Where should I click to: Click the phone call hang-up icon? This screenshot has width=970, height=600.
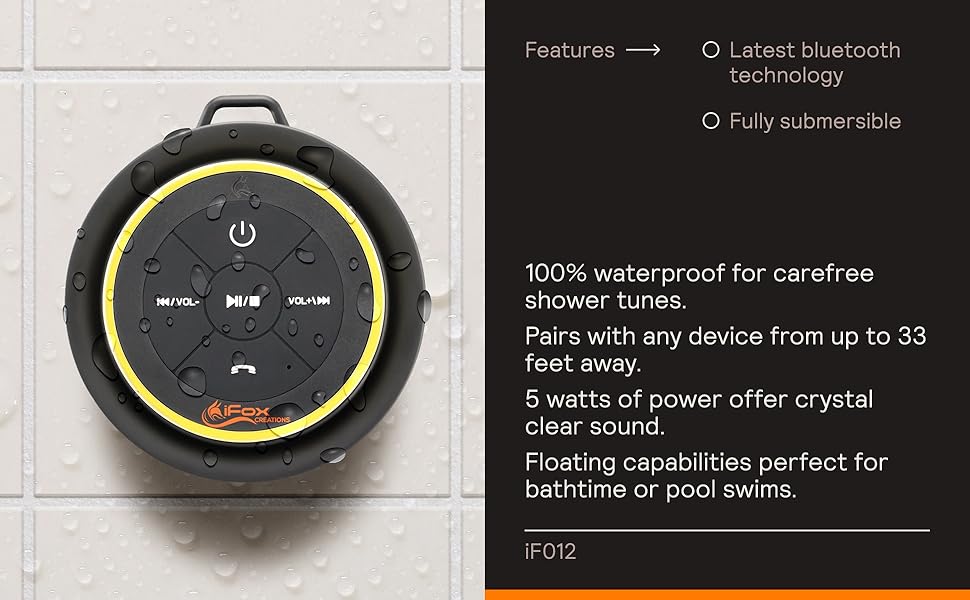tap(244, 369)
